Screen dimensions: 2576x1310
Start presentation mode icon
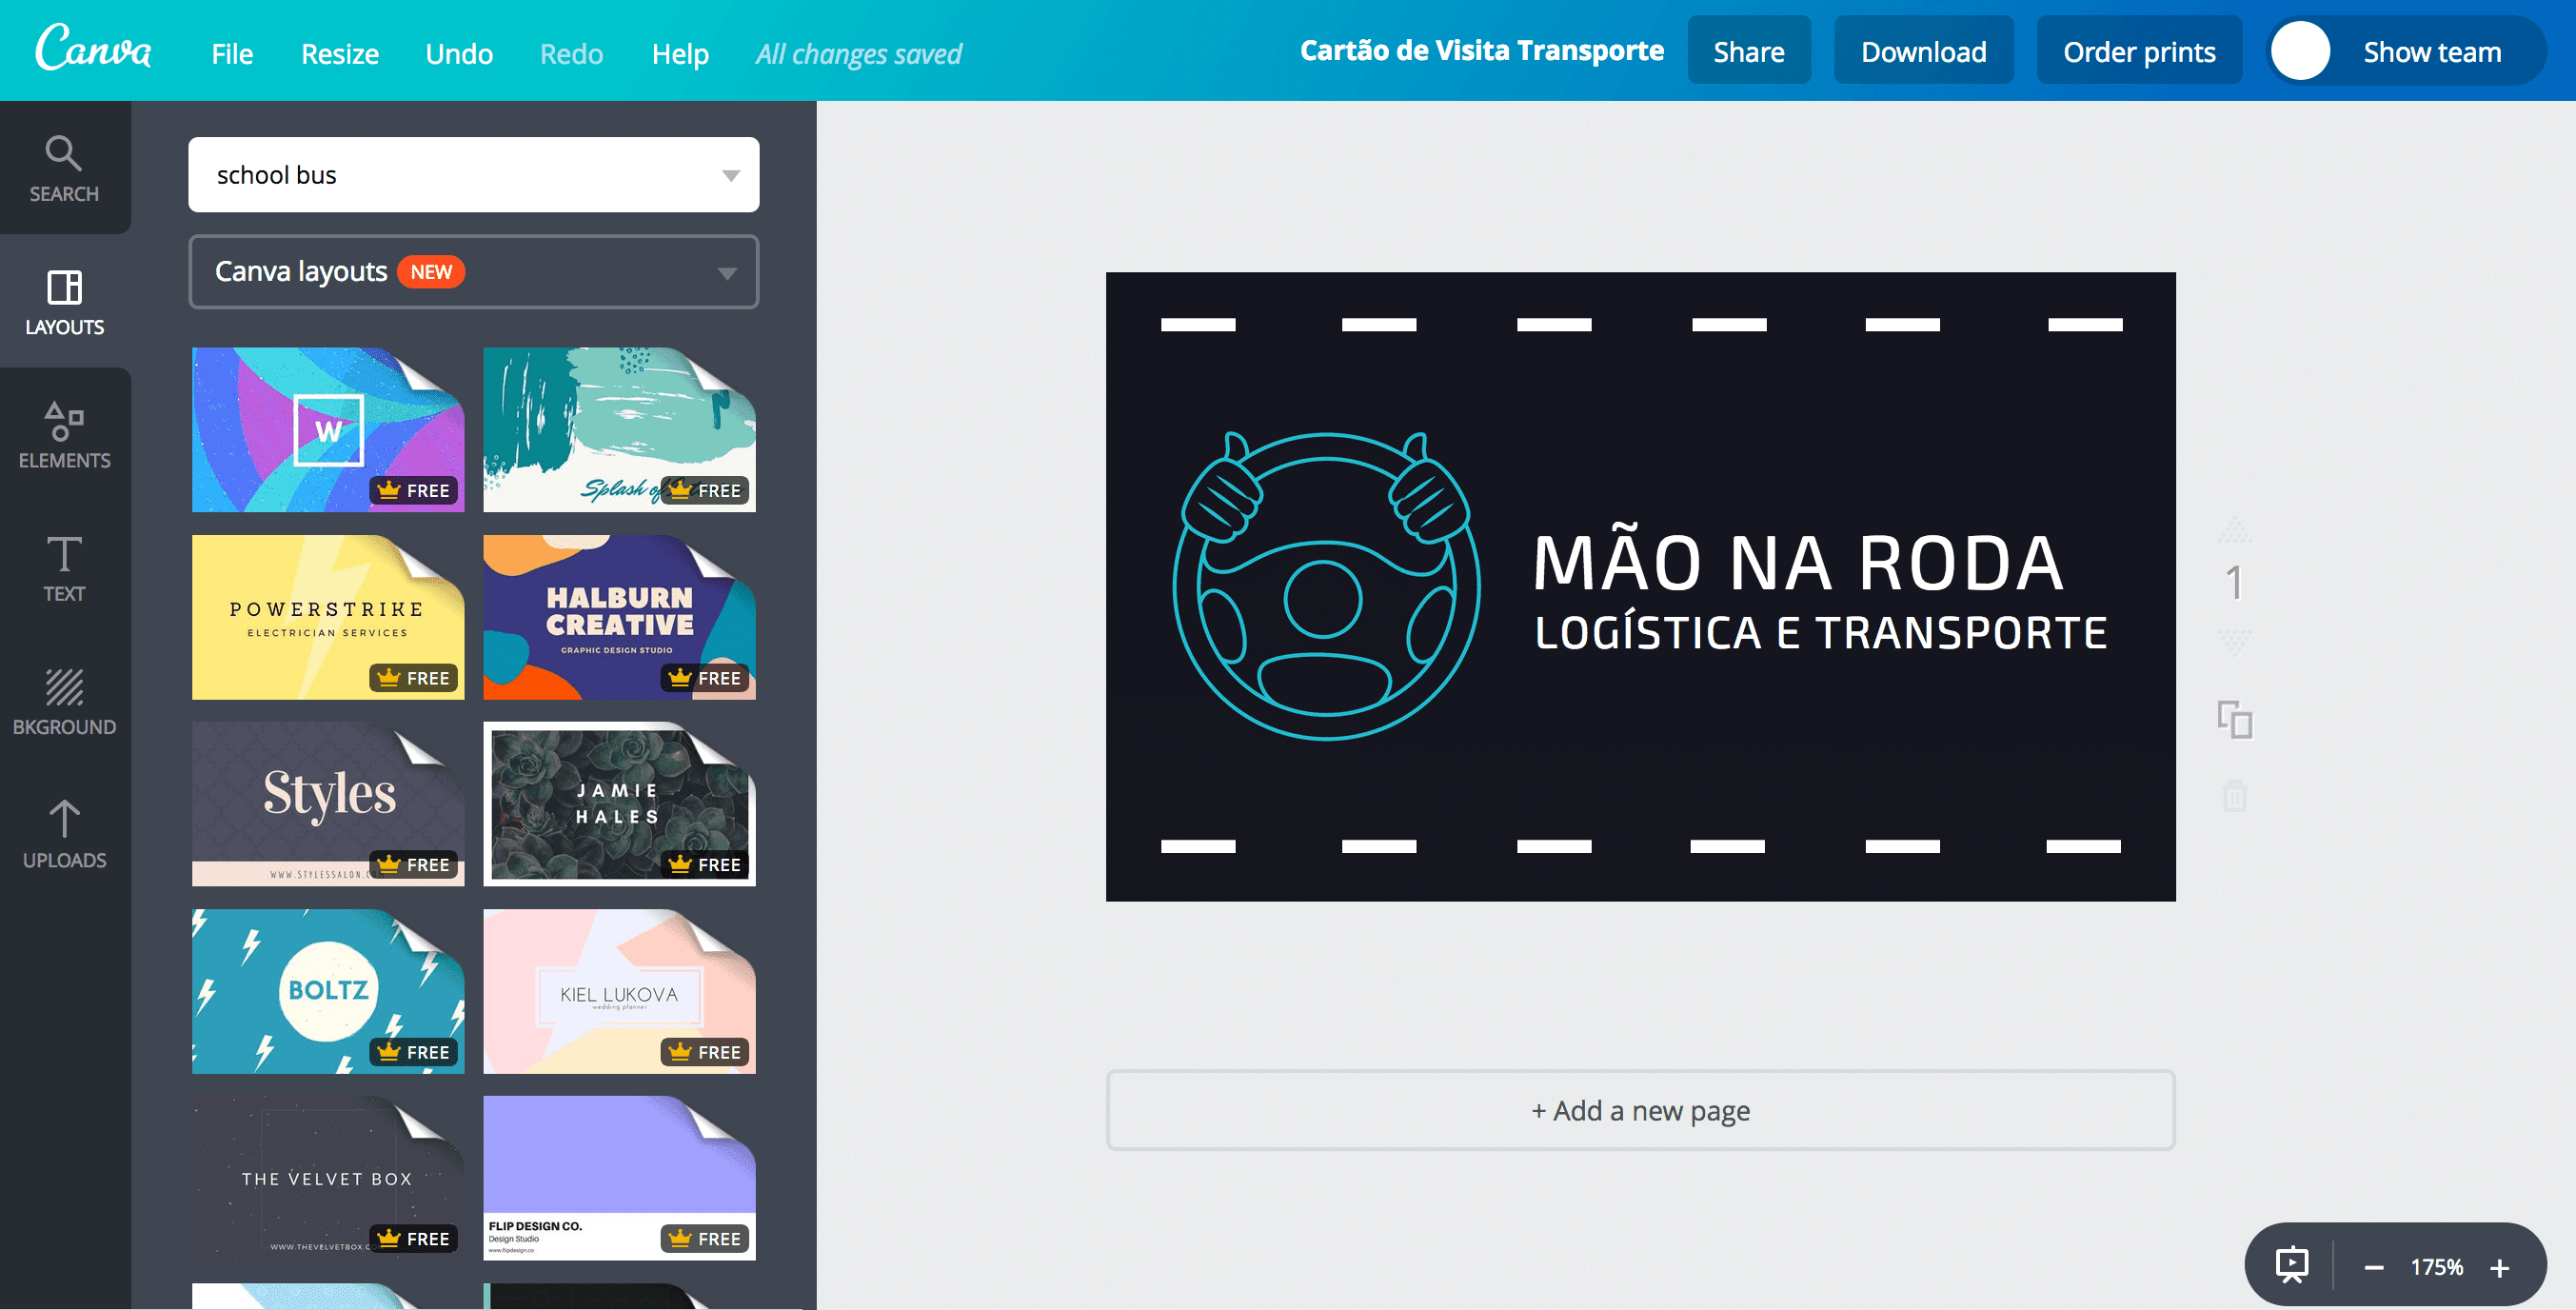pos(2292,1266)
